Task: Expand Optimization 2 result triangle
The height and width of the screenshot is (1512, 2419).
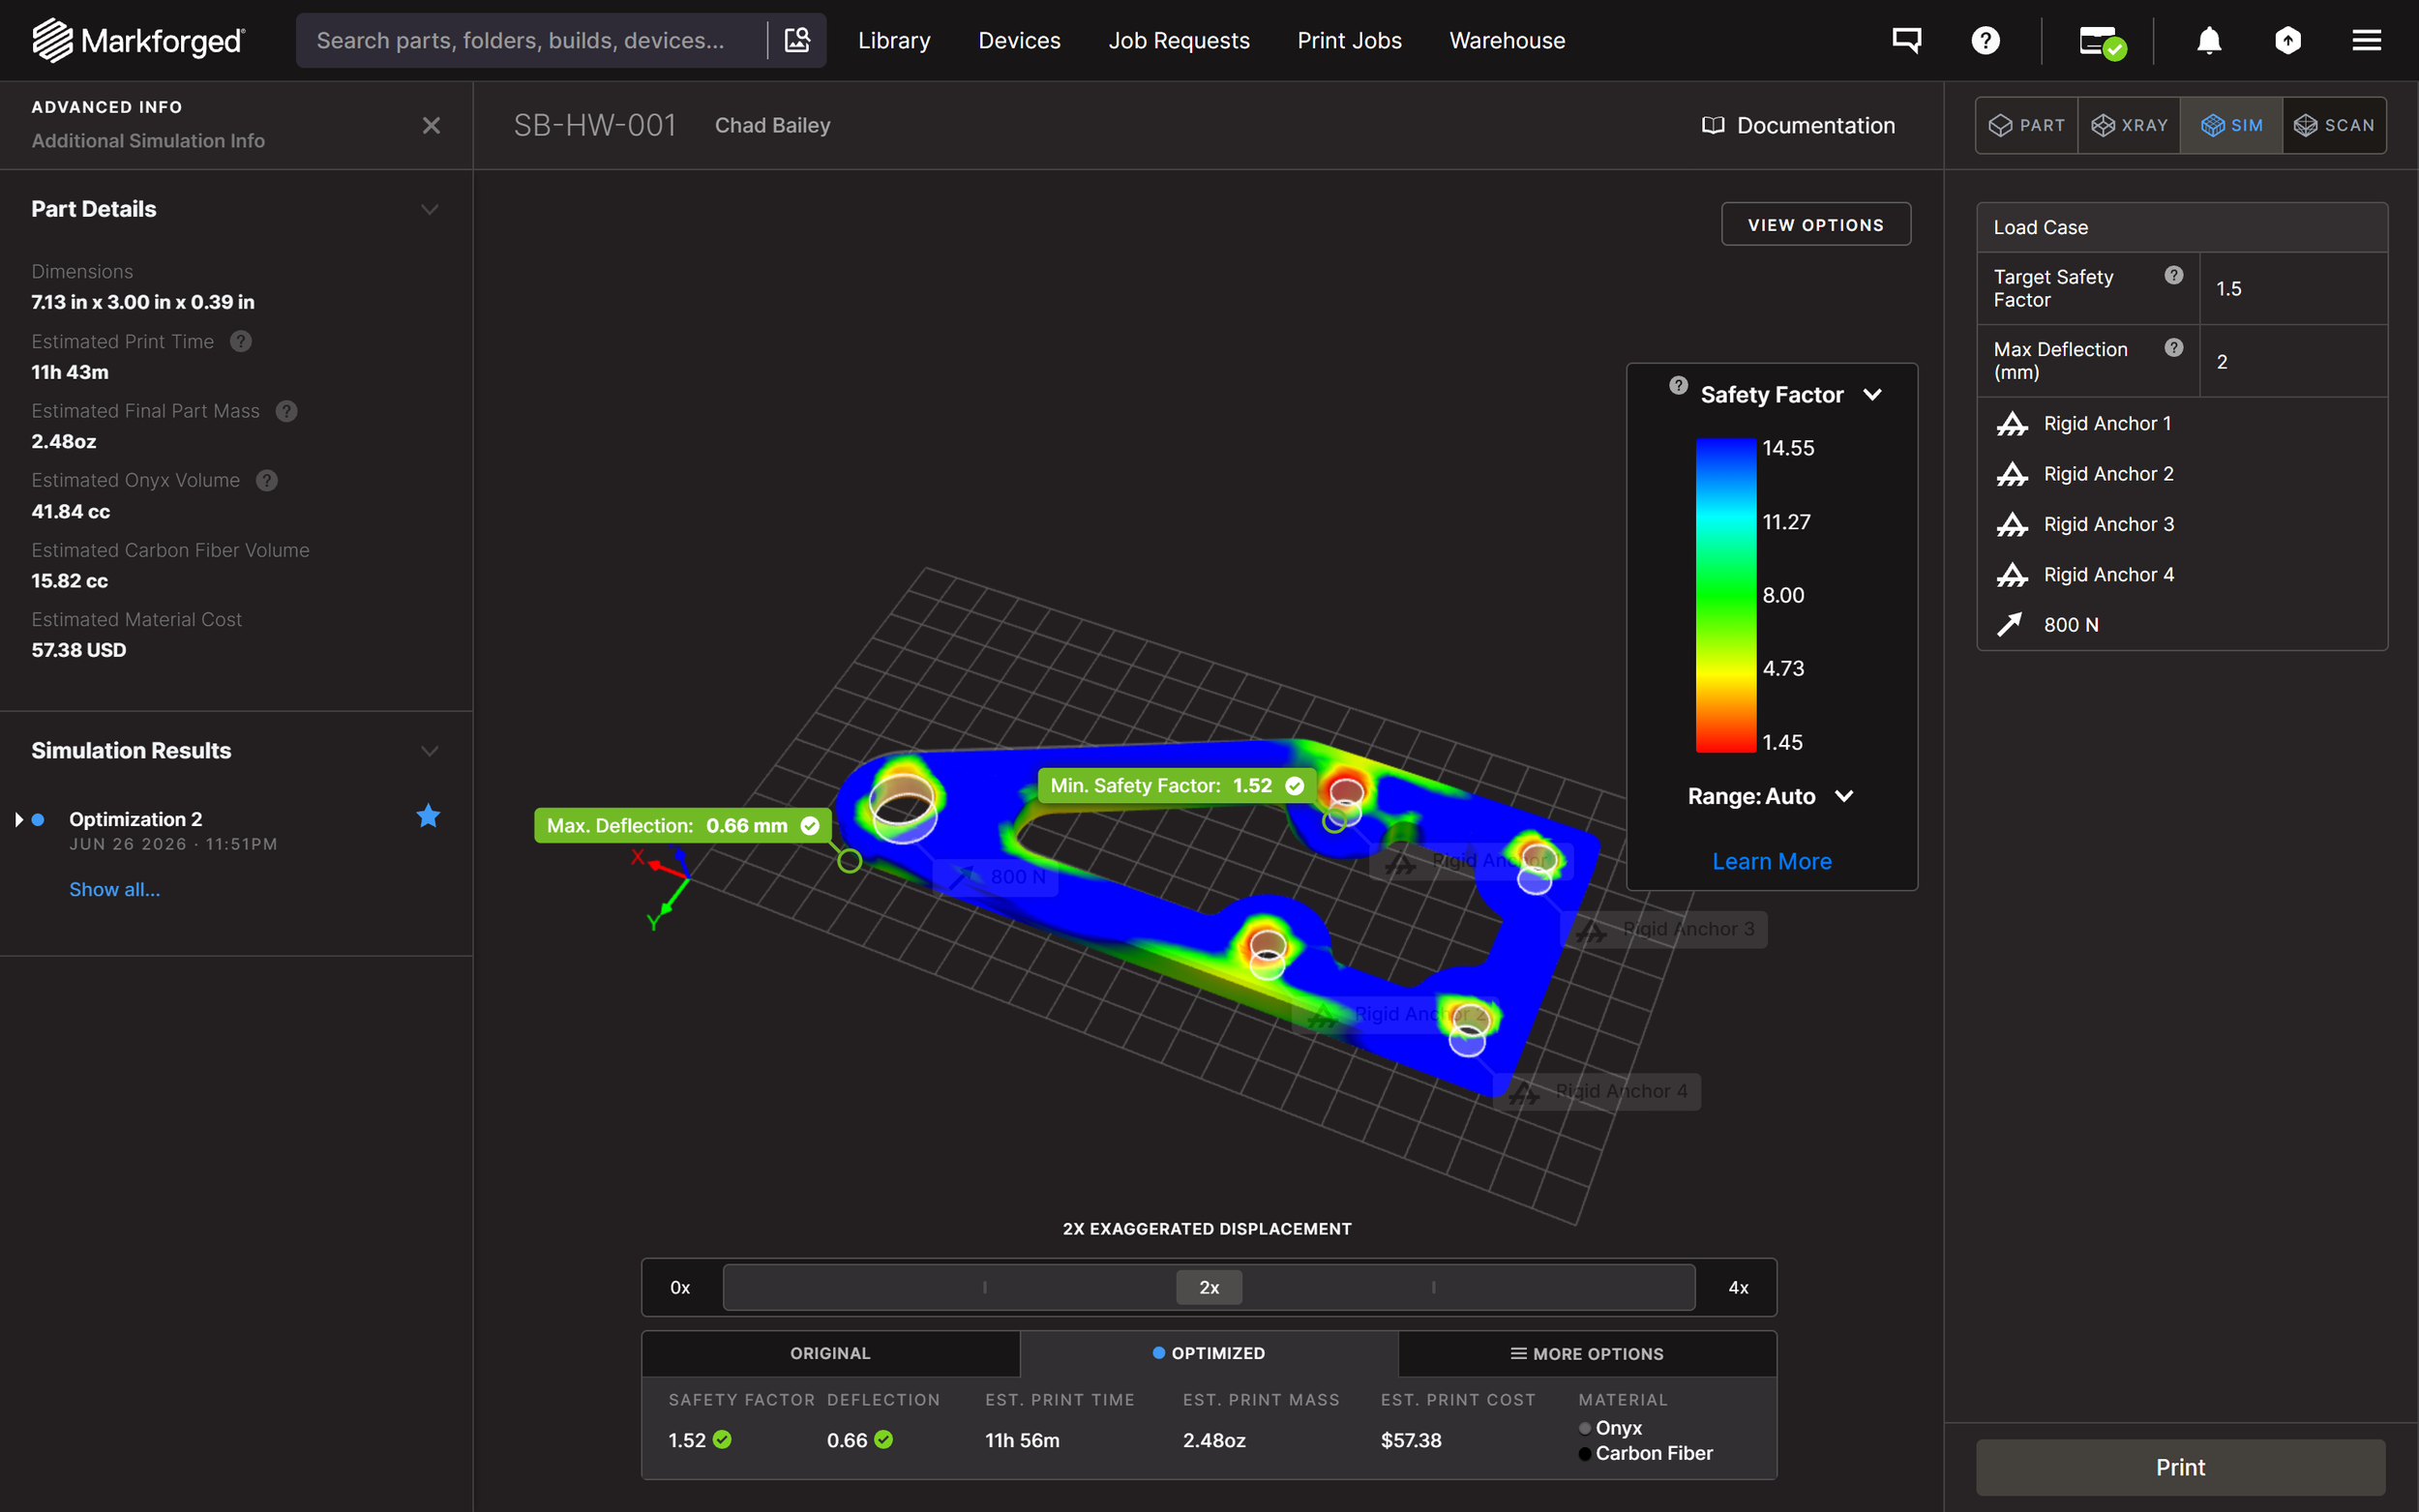Action: (x=19, y=819)
